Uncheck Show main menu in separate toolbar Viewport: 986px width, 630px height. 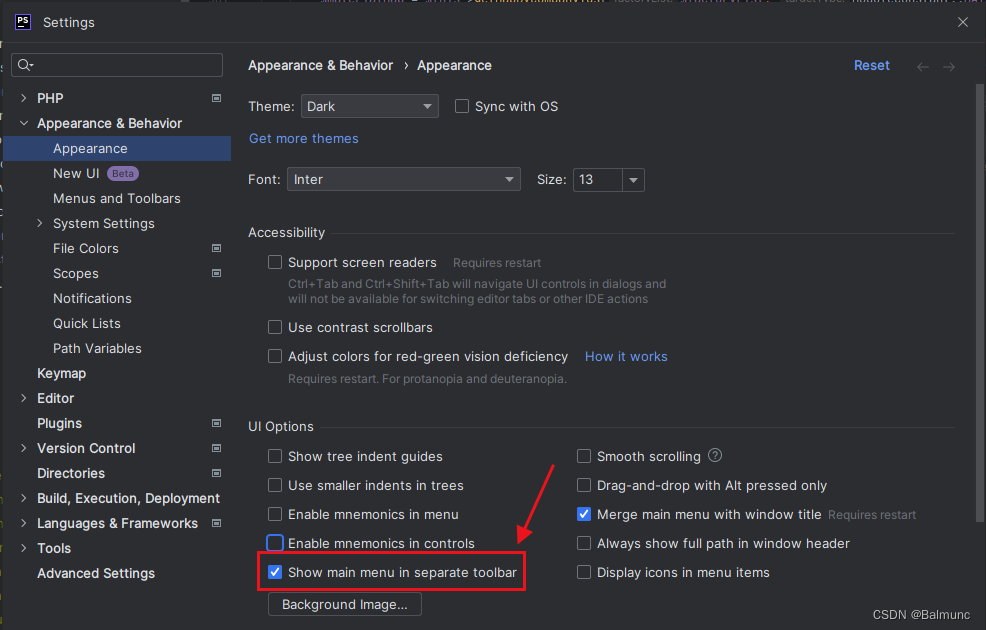275,572
